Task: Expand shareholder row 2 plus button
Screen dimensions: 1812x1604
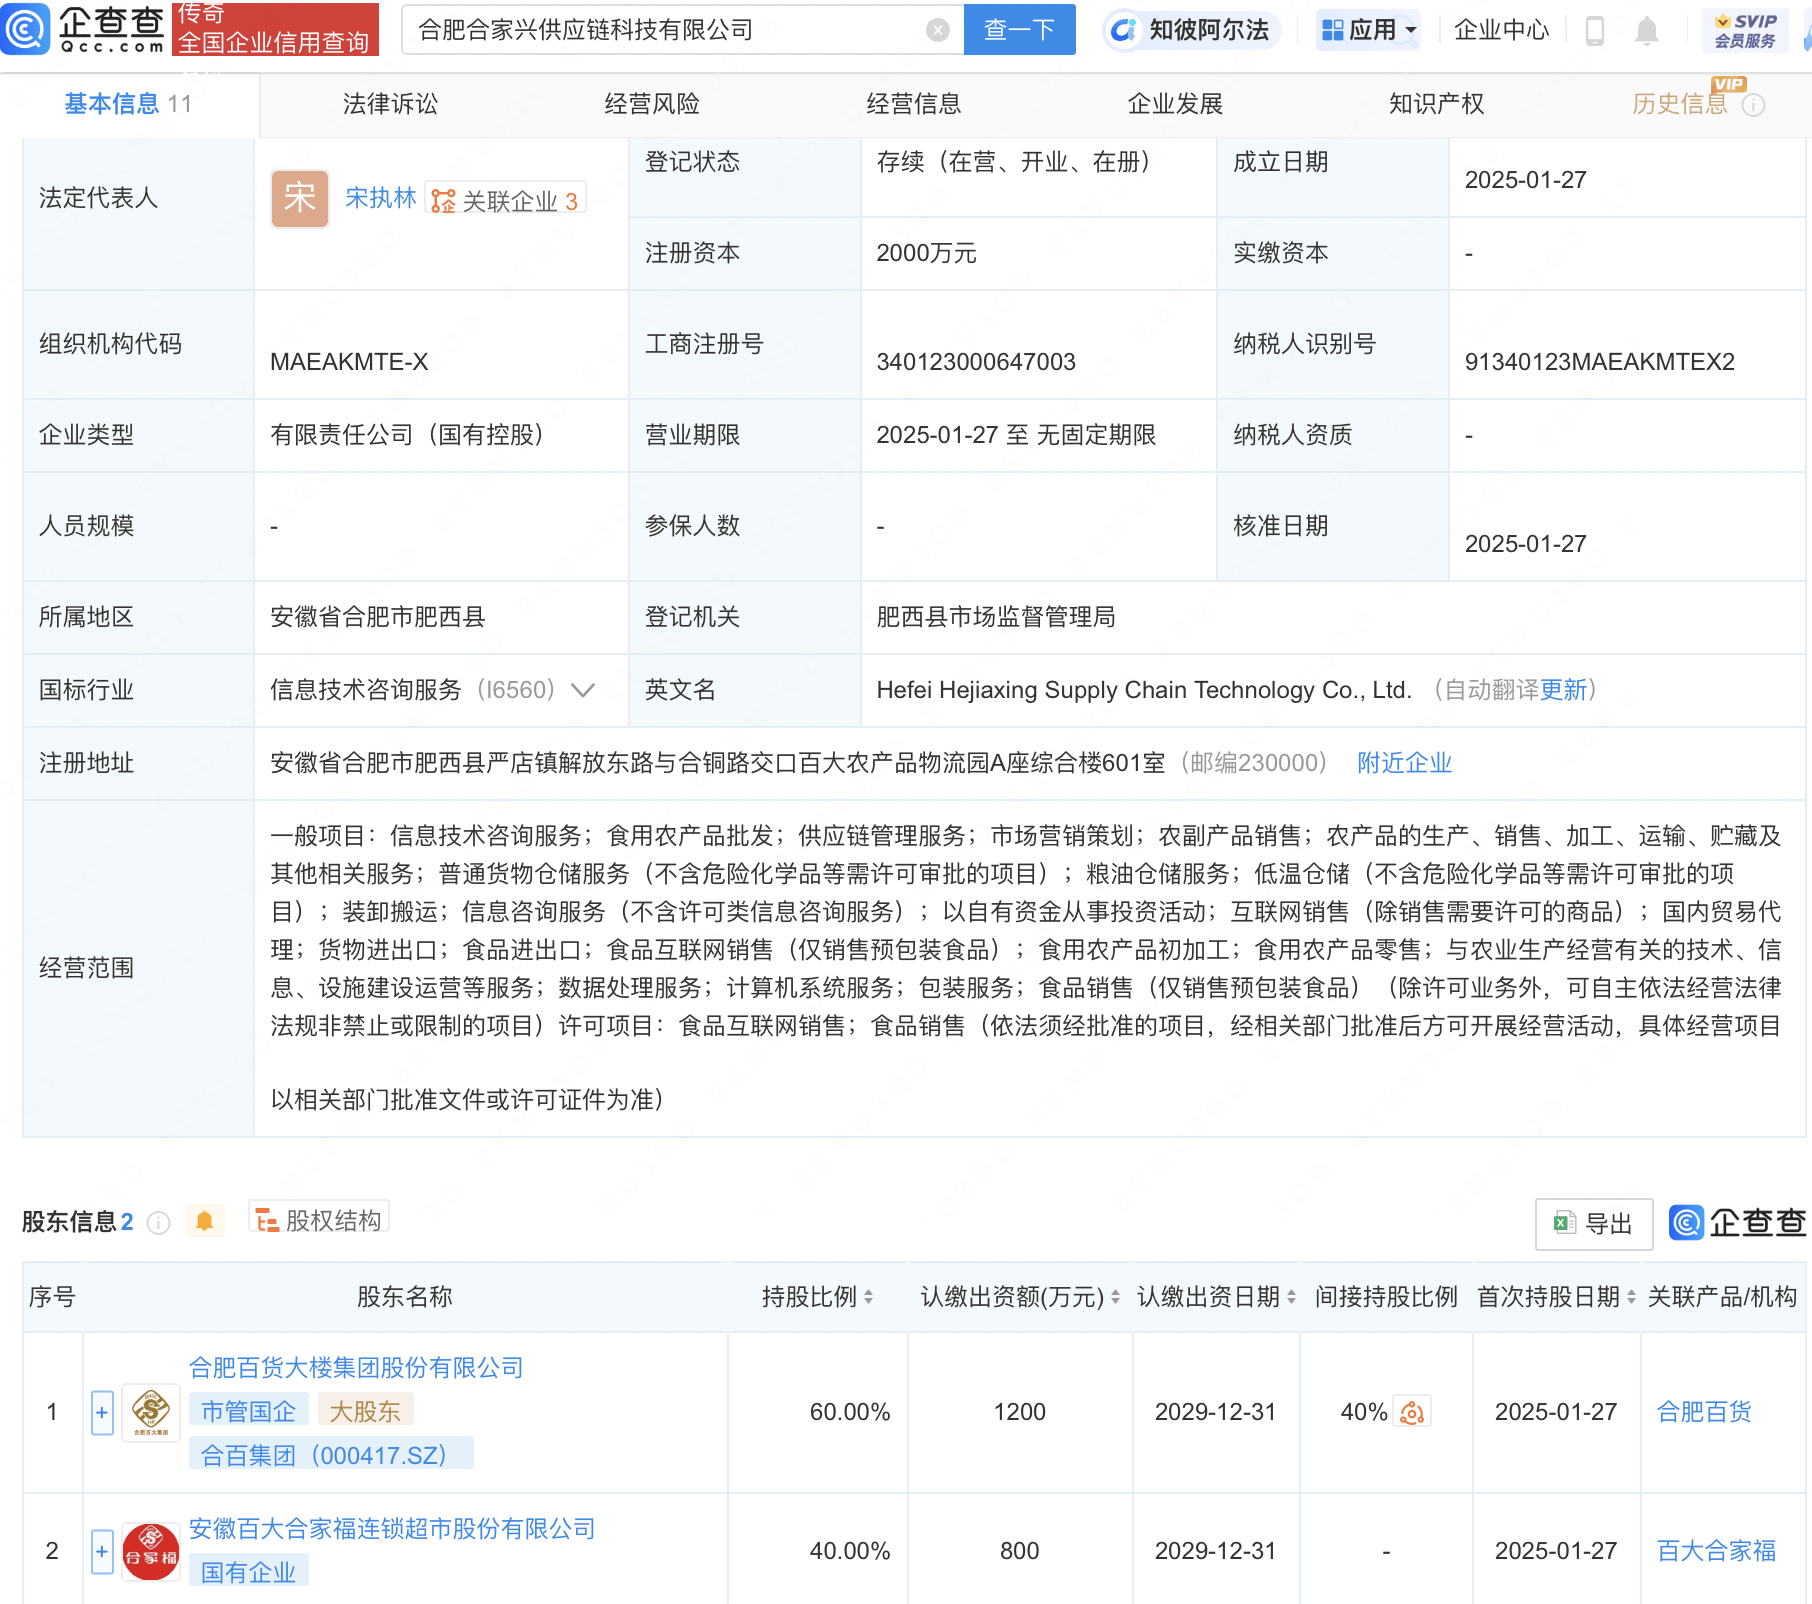Action: point(102,1552)
